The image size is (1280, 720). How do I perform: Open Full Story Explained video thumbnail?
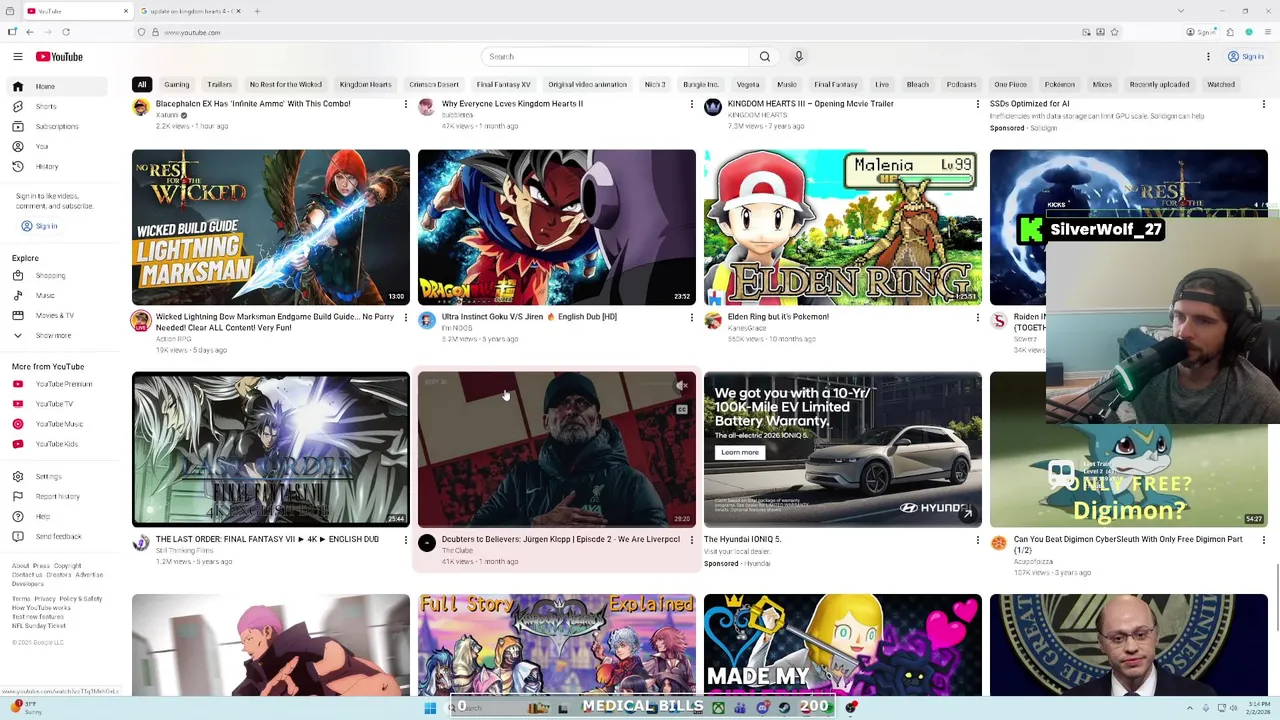coord(557,644)
